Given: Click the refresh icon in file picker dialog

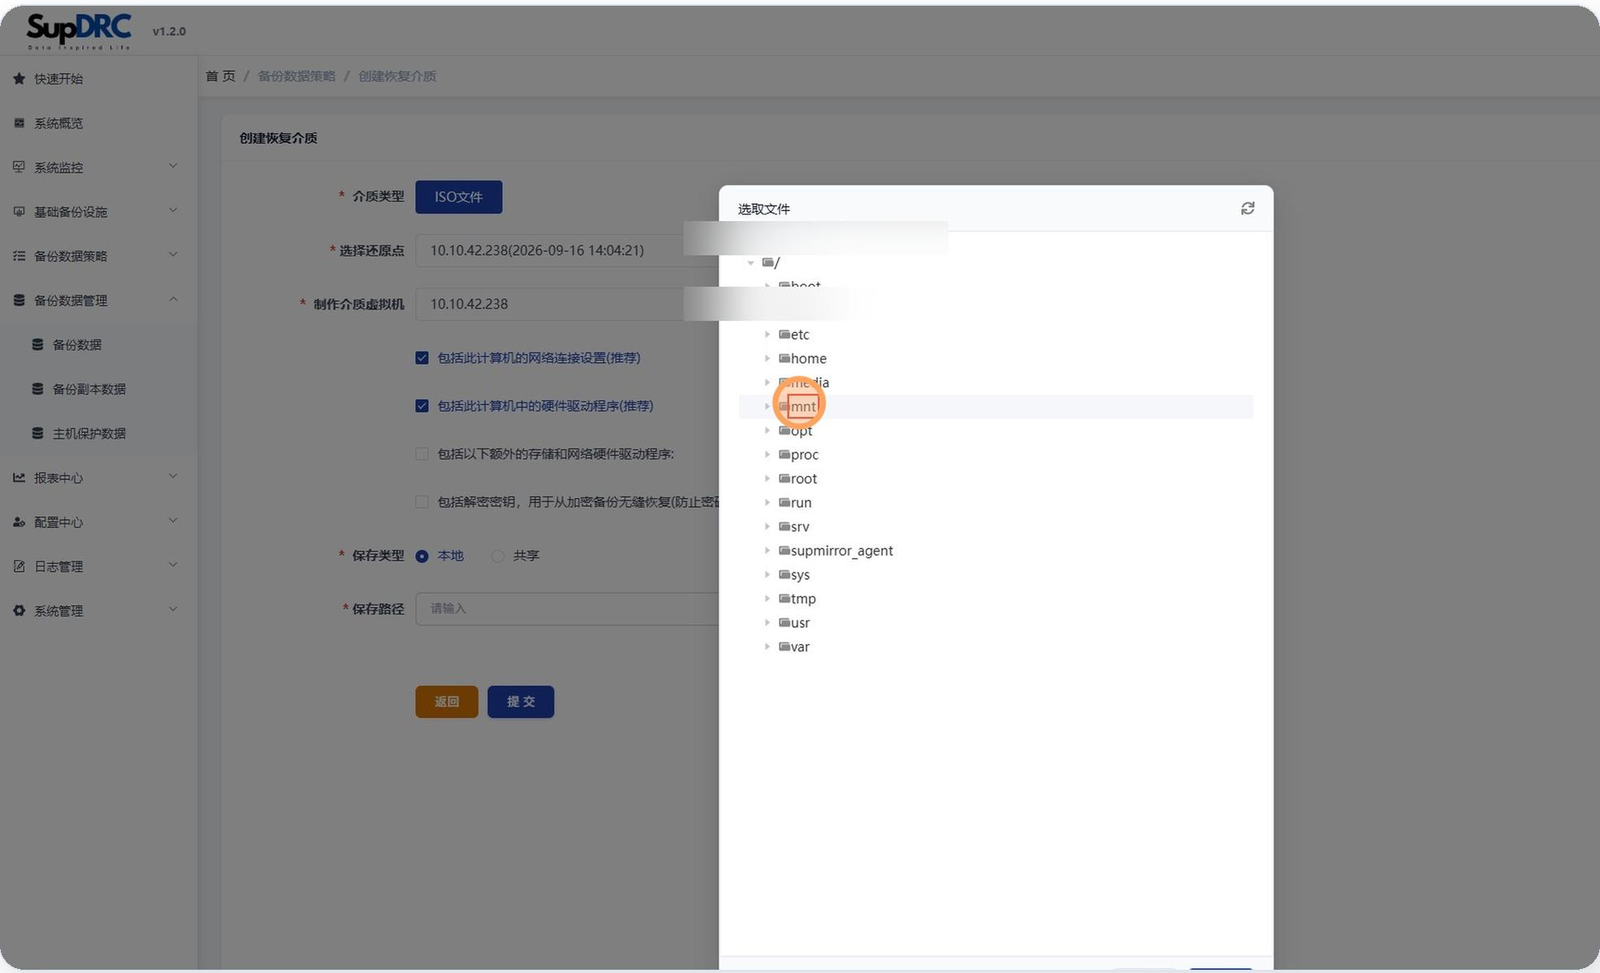Looking at the screenshot, I should 1247,208.
